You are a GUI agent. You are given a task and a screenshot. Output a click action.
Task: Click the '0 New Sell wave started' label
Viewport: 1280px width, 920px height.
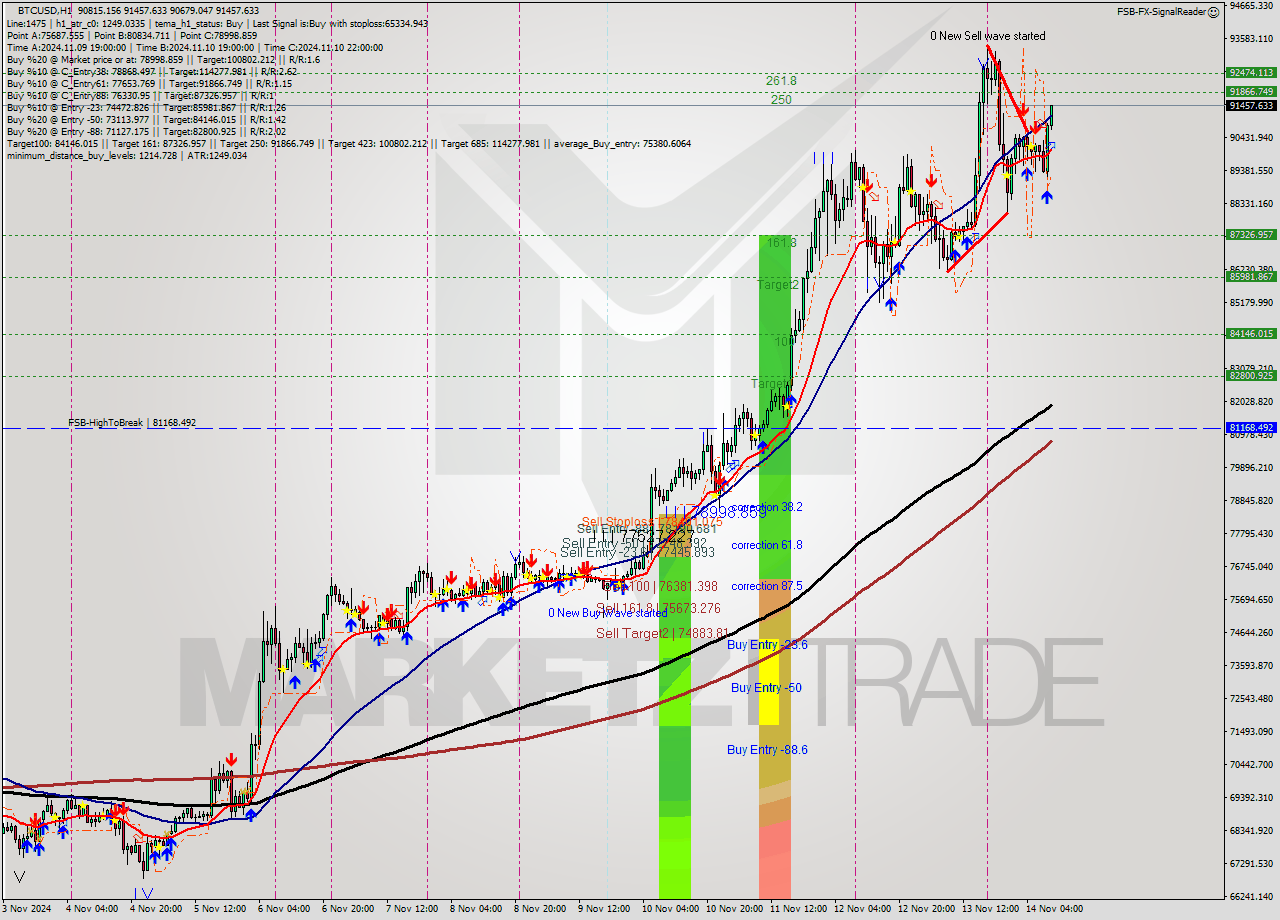point(988,36)
